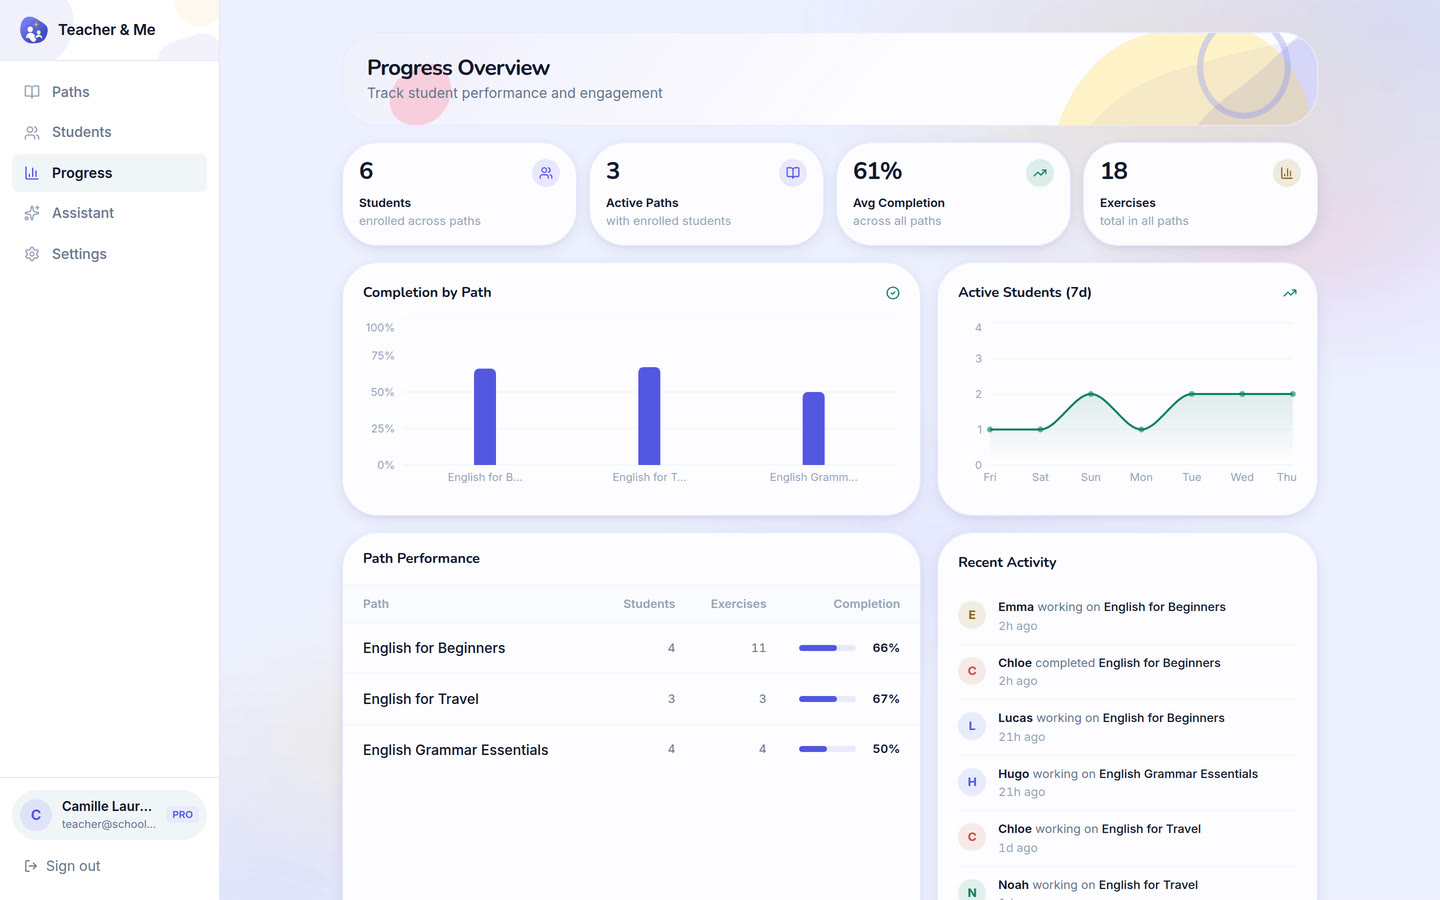This screenshot has height=900, width=1440.
Task: Click the user avatar with letter C in sidebar
Action: pyautogui.click(x=36, y=815)
